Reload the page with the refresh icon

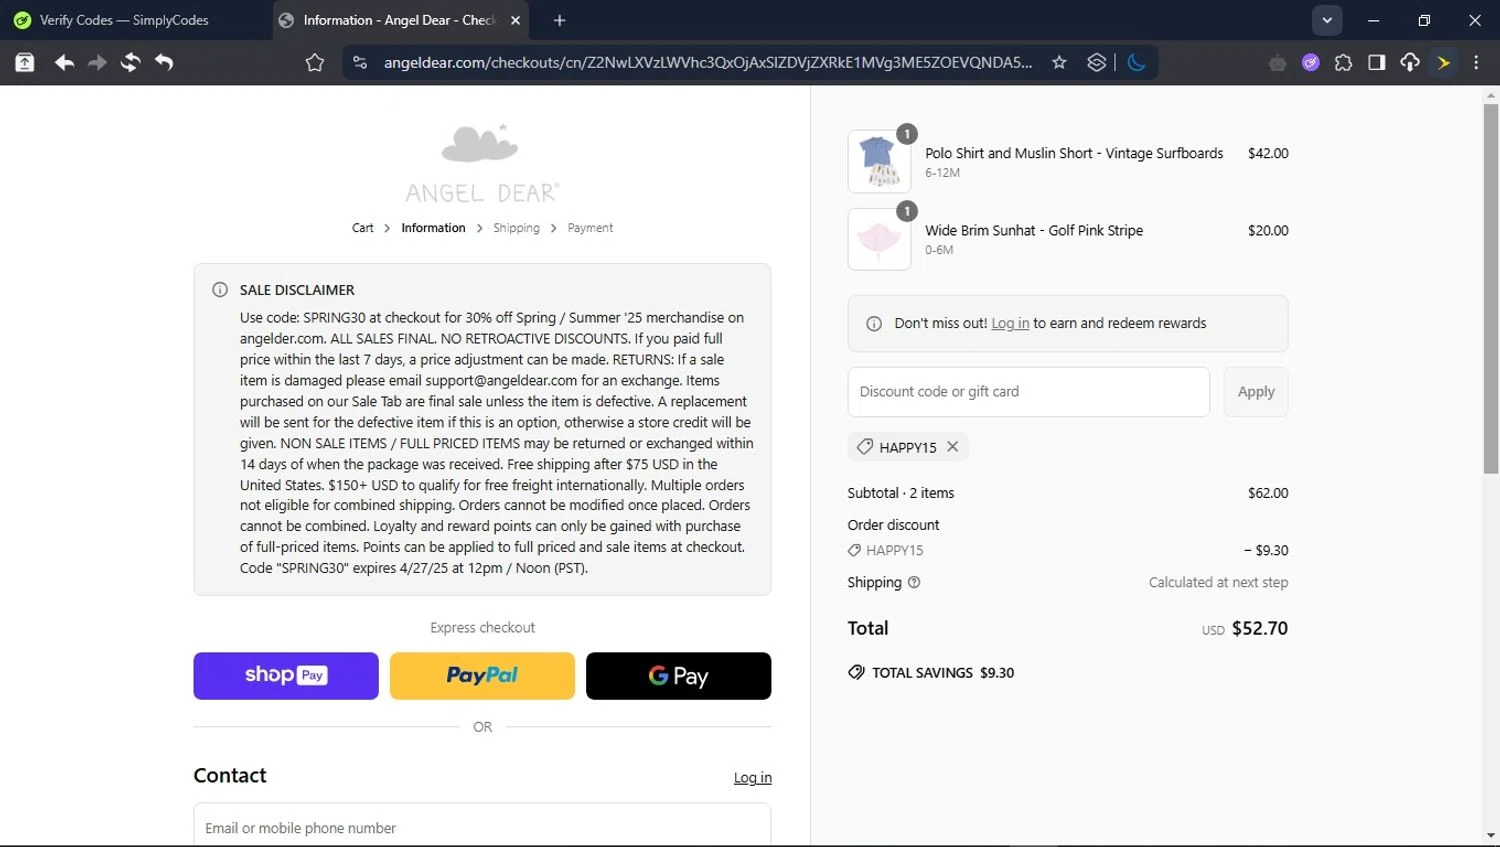point(130,62)
